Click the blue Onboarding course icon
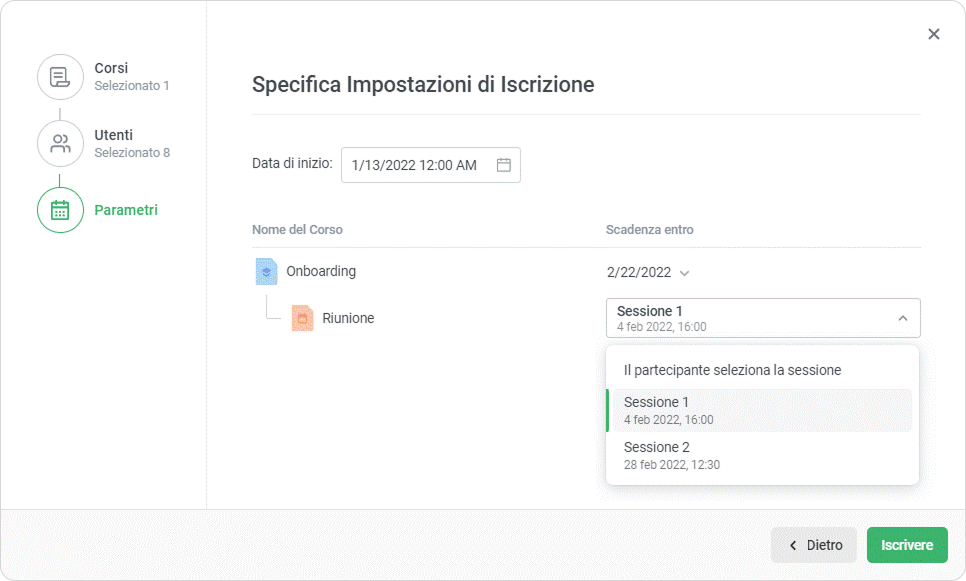The width and height of the screenshot is (966, 581). pyautogui.click(x=265, y=271)
